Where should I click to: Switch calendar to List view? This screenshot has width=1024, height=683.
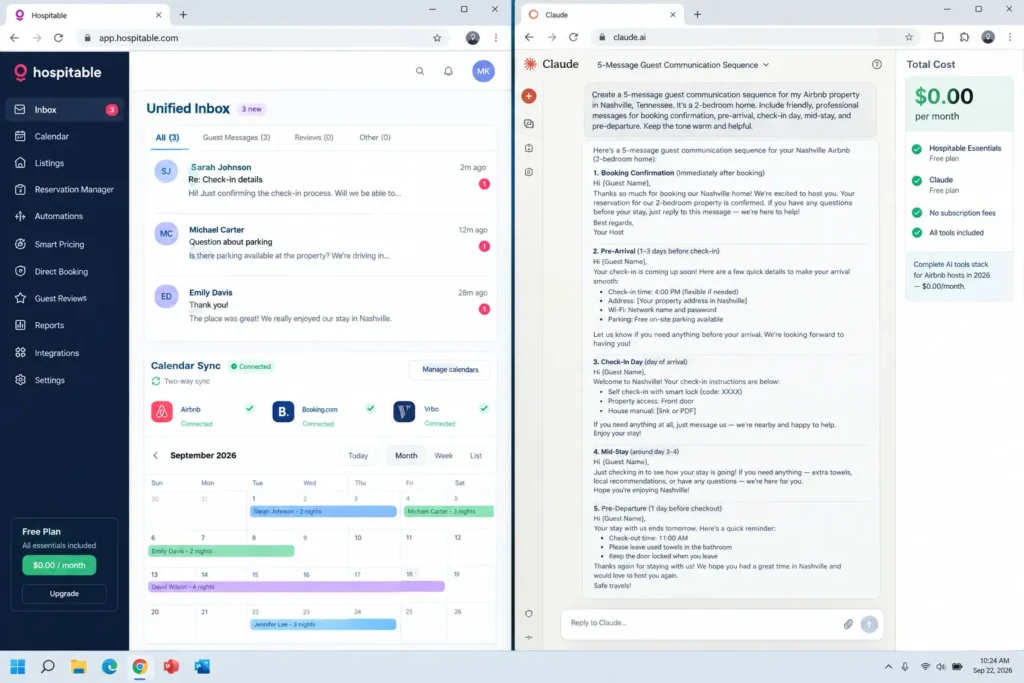pos(476,456)
